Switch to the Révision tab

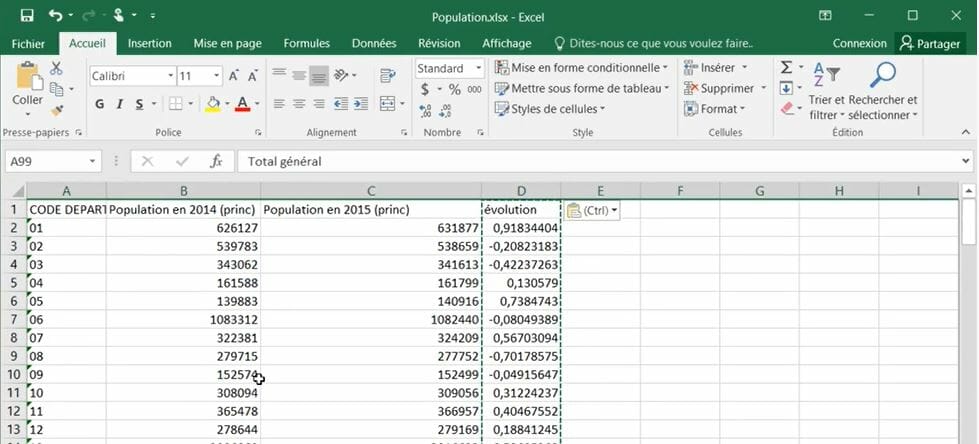click(439, 44)
